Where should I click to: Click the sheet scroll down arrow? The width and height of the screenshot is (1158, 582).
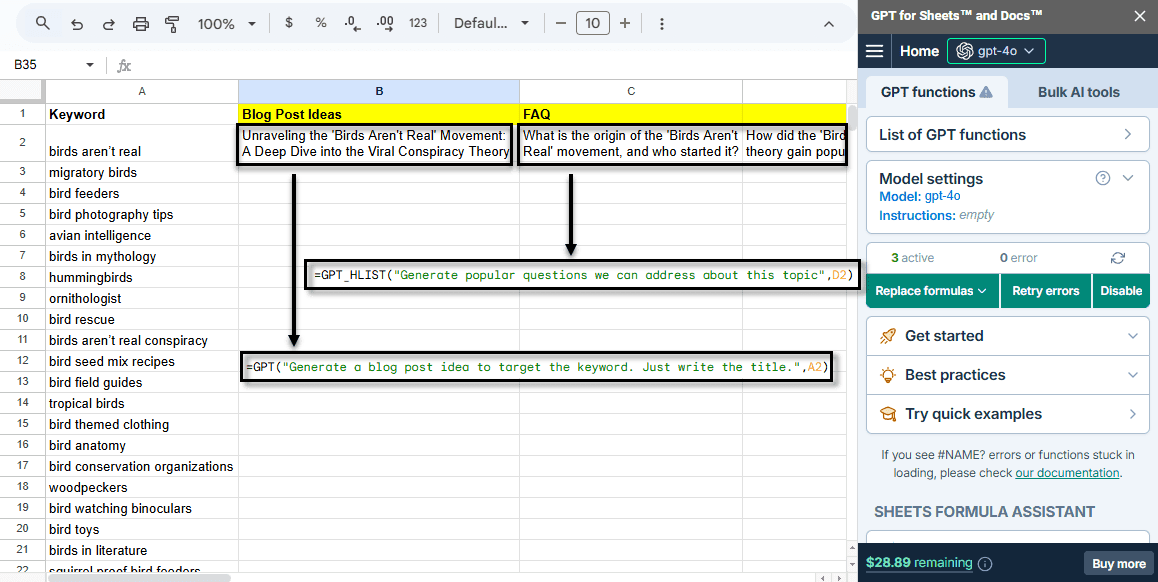click(852, 565)
